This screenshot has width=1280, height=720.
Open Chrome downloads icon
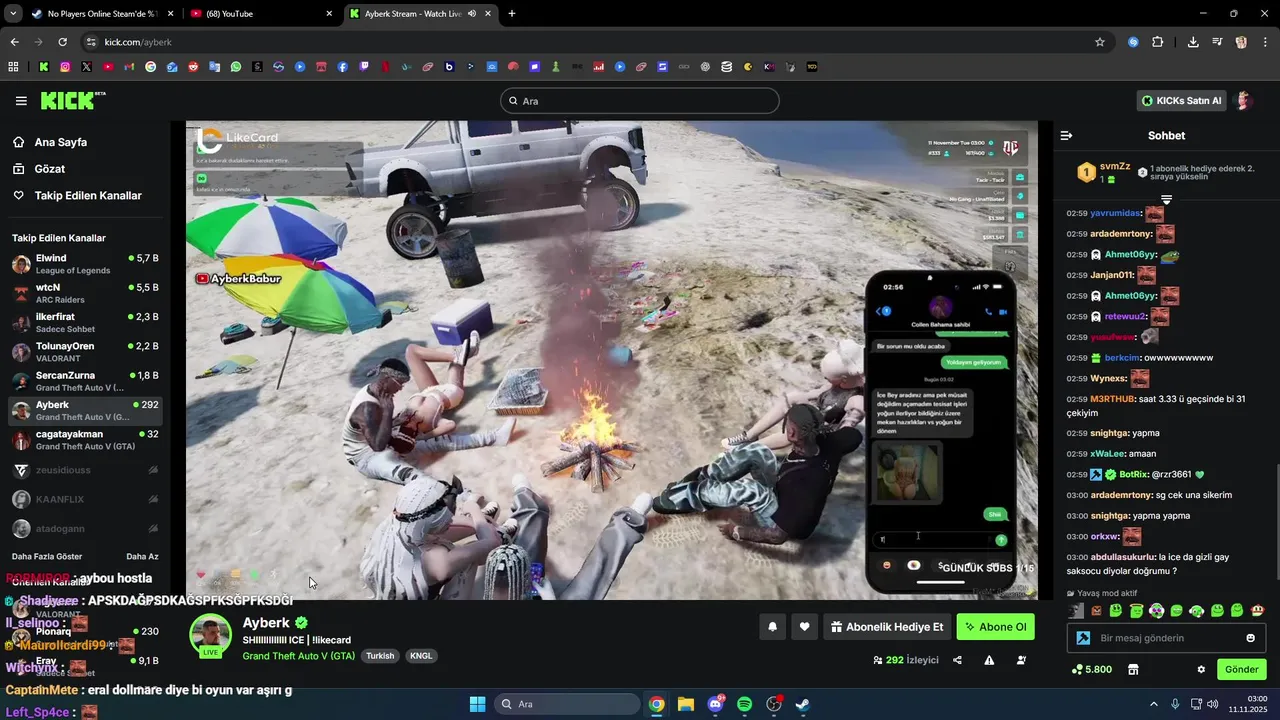(x=1193, y=42)
